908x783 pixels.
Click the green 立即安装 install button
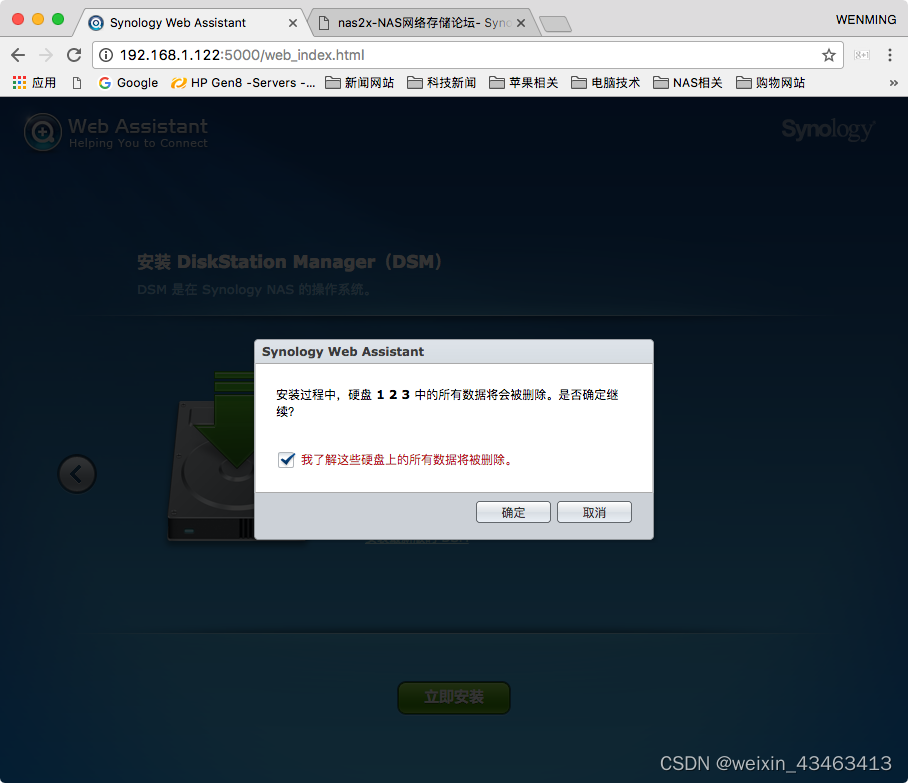coord(453,698)
